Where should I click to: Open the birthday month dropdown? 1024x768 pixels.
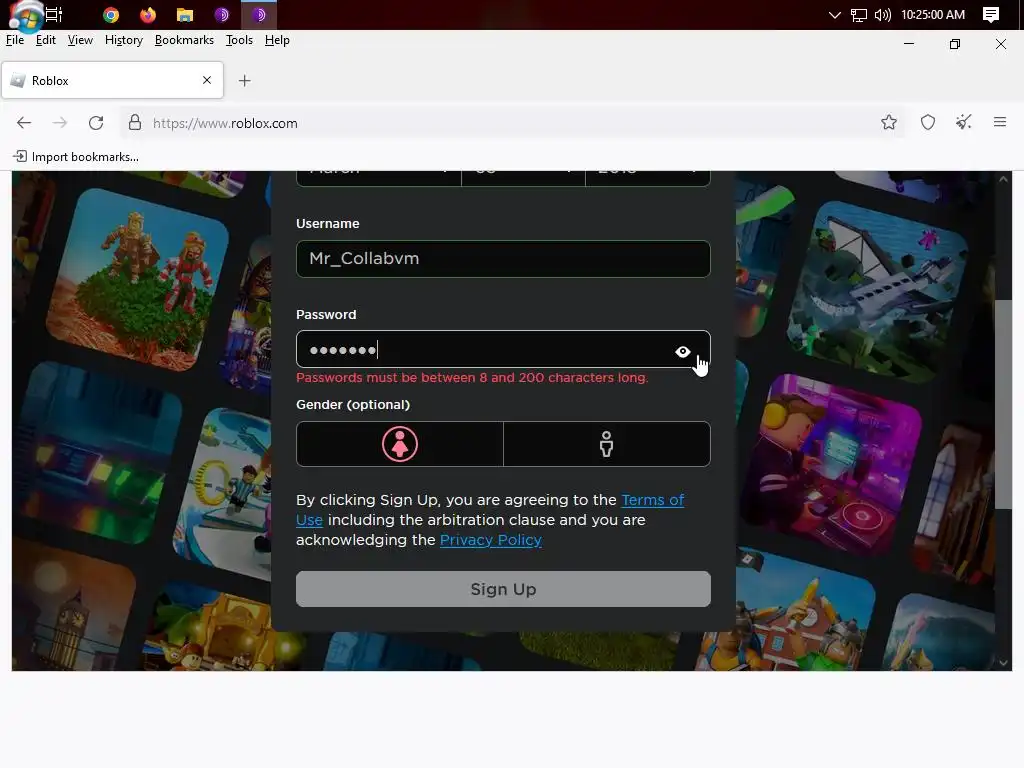[x=379, y=178]
